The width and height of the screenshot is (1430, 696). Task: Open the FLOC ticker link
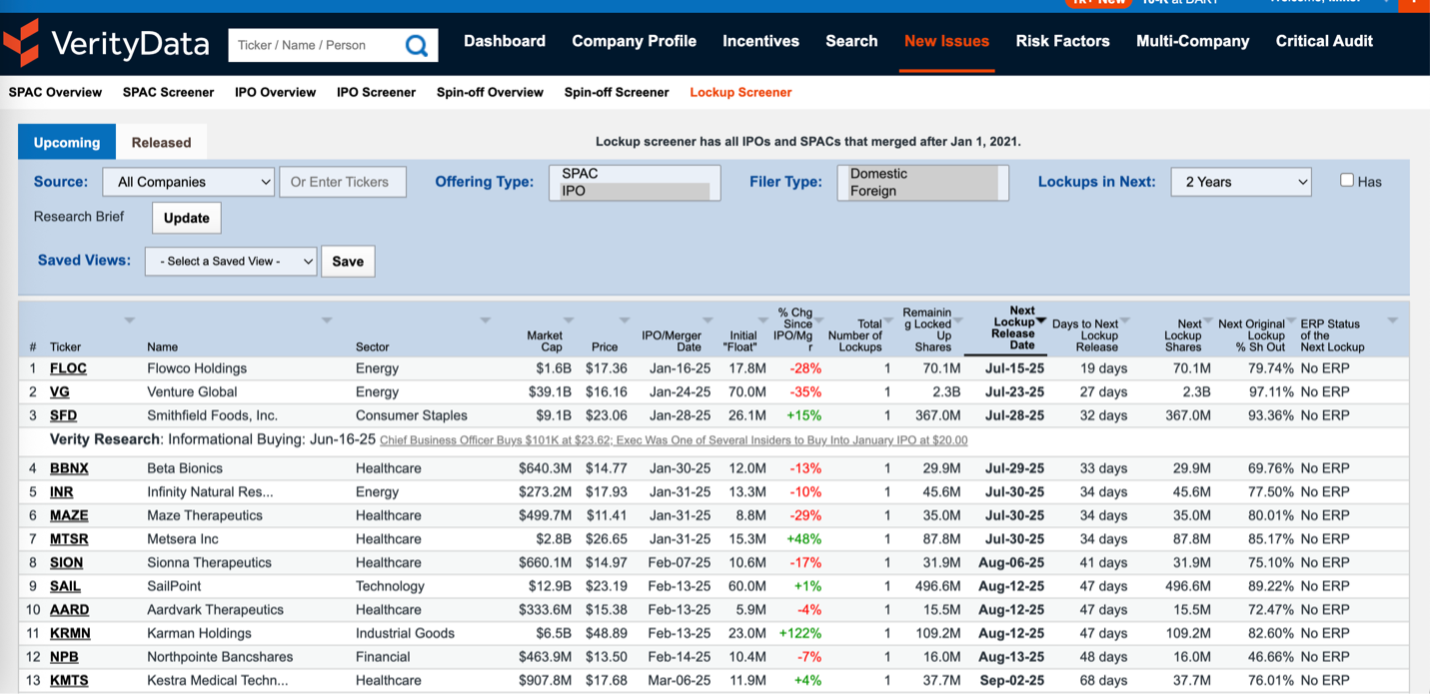pos(68,369)
